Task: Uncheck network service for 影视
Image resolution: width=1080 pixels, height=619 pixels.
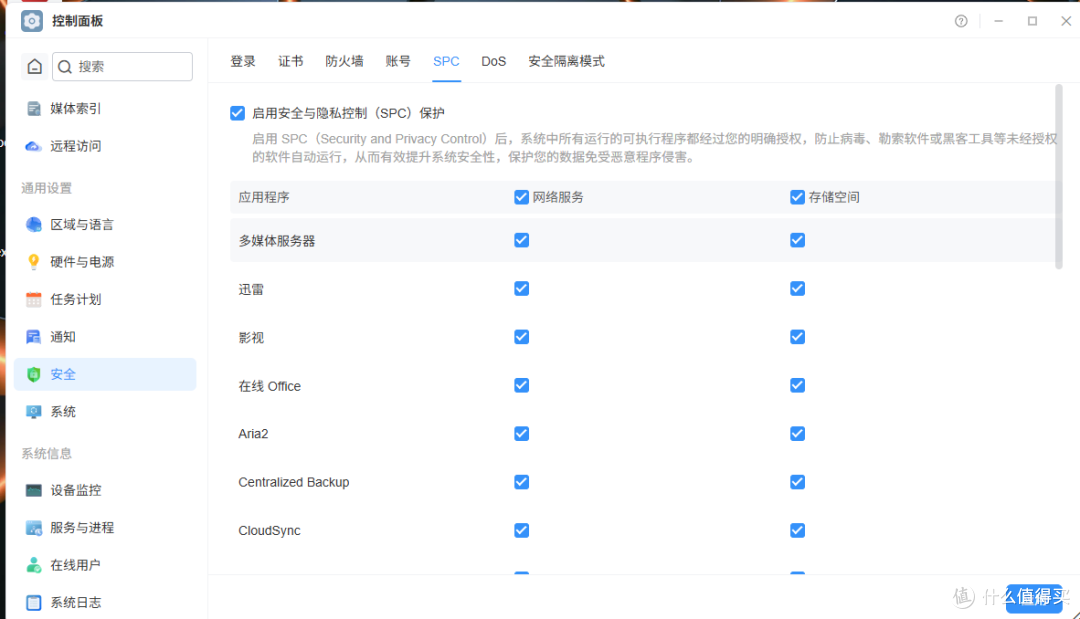Action: [x=521, y=337]
